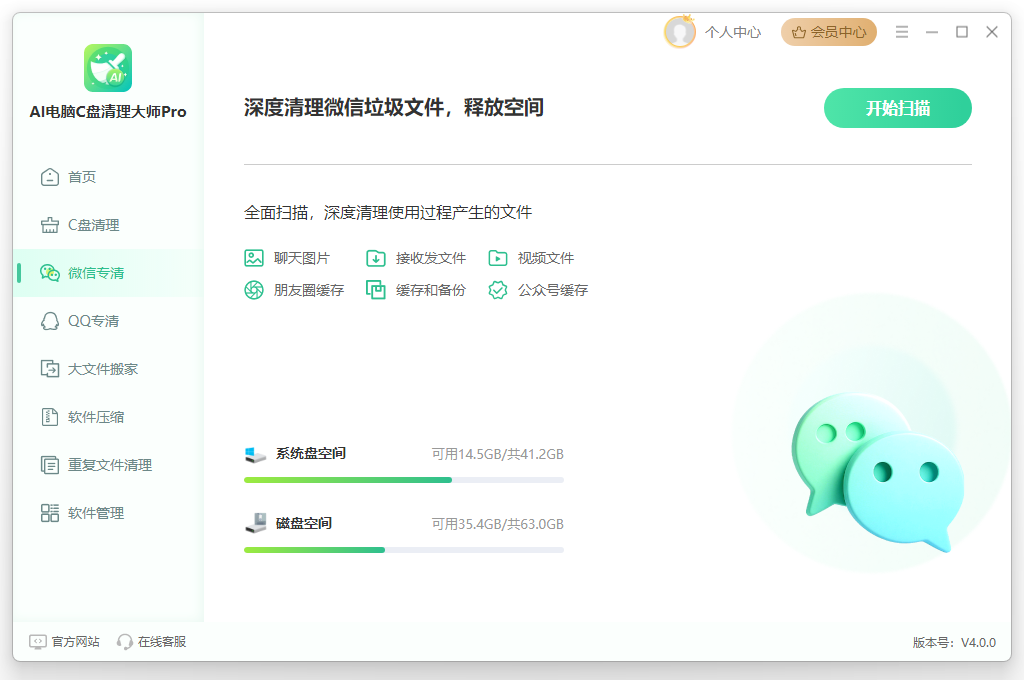Open 大文件搬家 from the sidebar
Image resolution: width=1024 pixels, height=680 pixels.
click(x=108, y=369)
